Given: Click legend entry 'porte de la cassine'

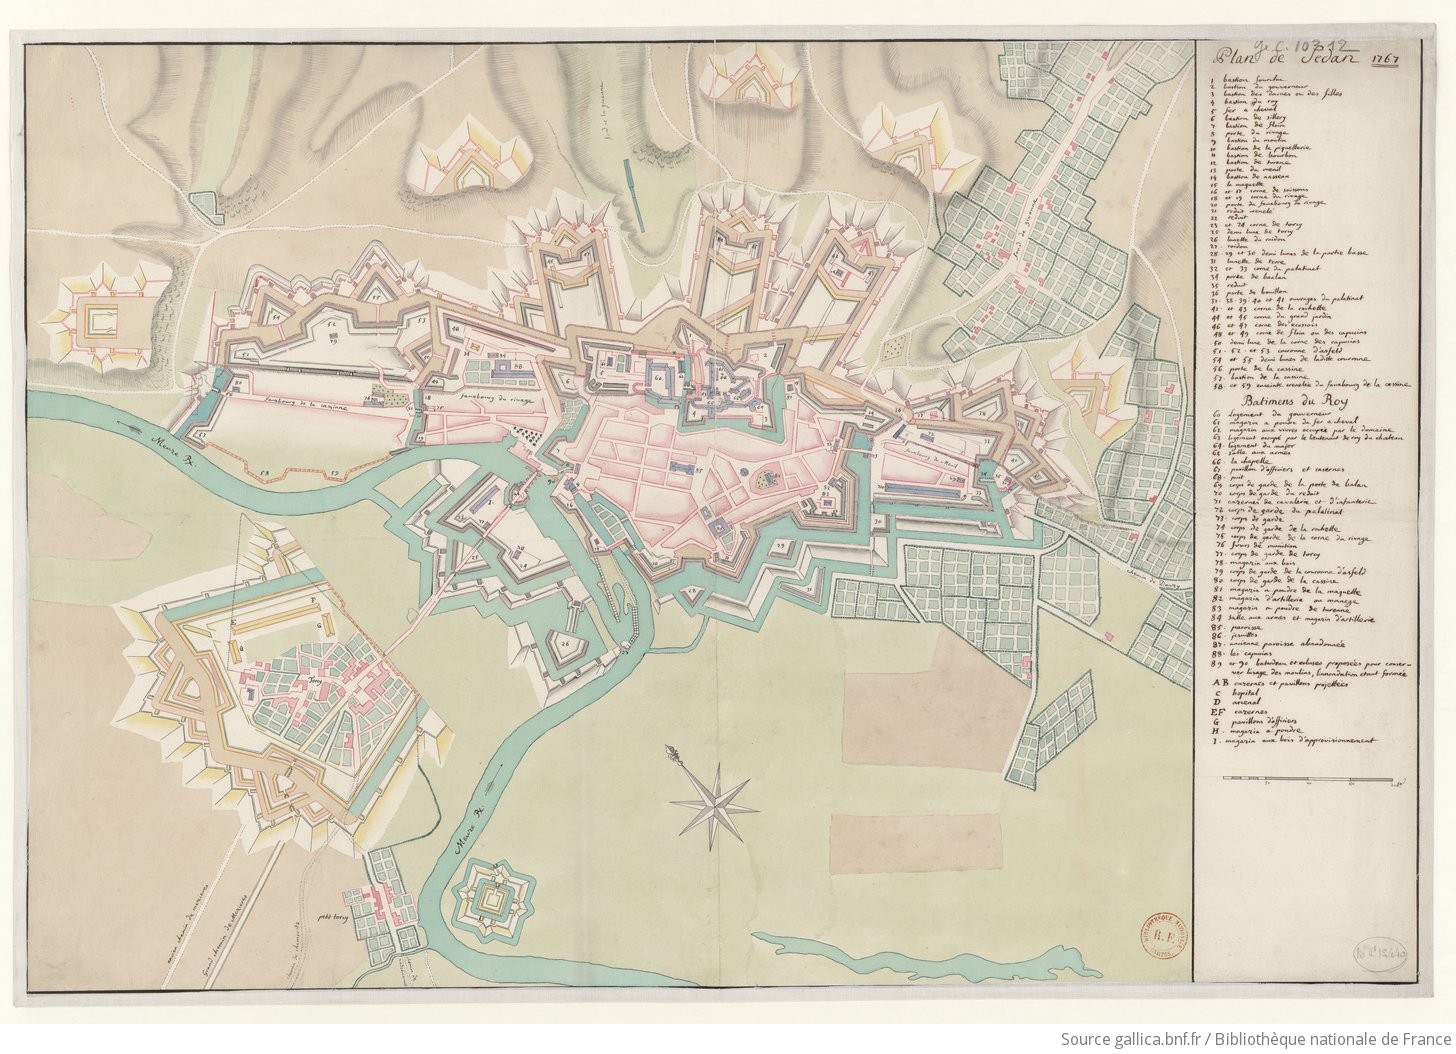Looking at the screenshot, I should (x=1265, y=369).
